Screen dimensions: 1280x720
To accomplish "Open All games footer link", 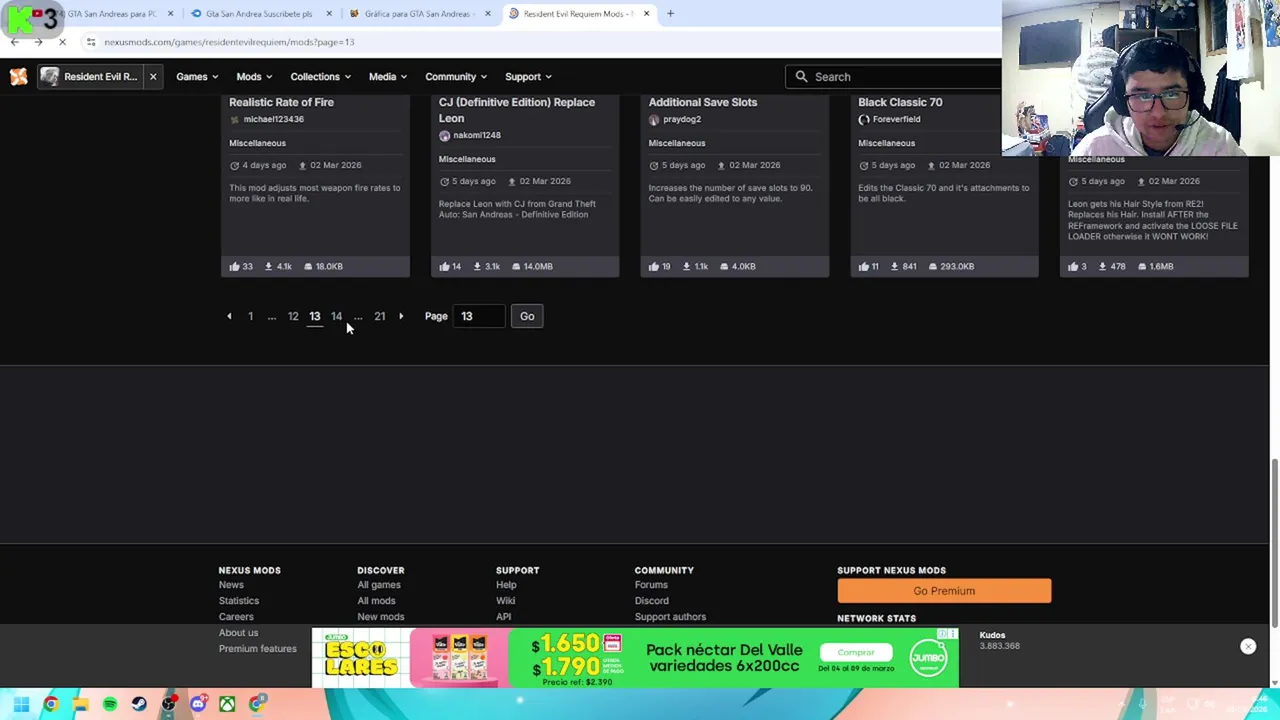I will point(379,585).
